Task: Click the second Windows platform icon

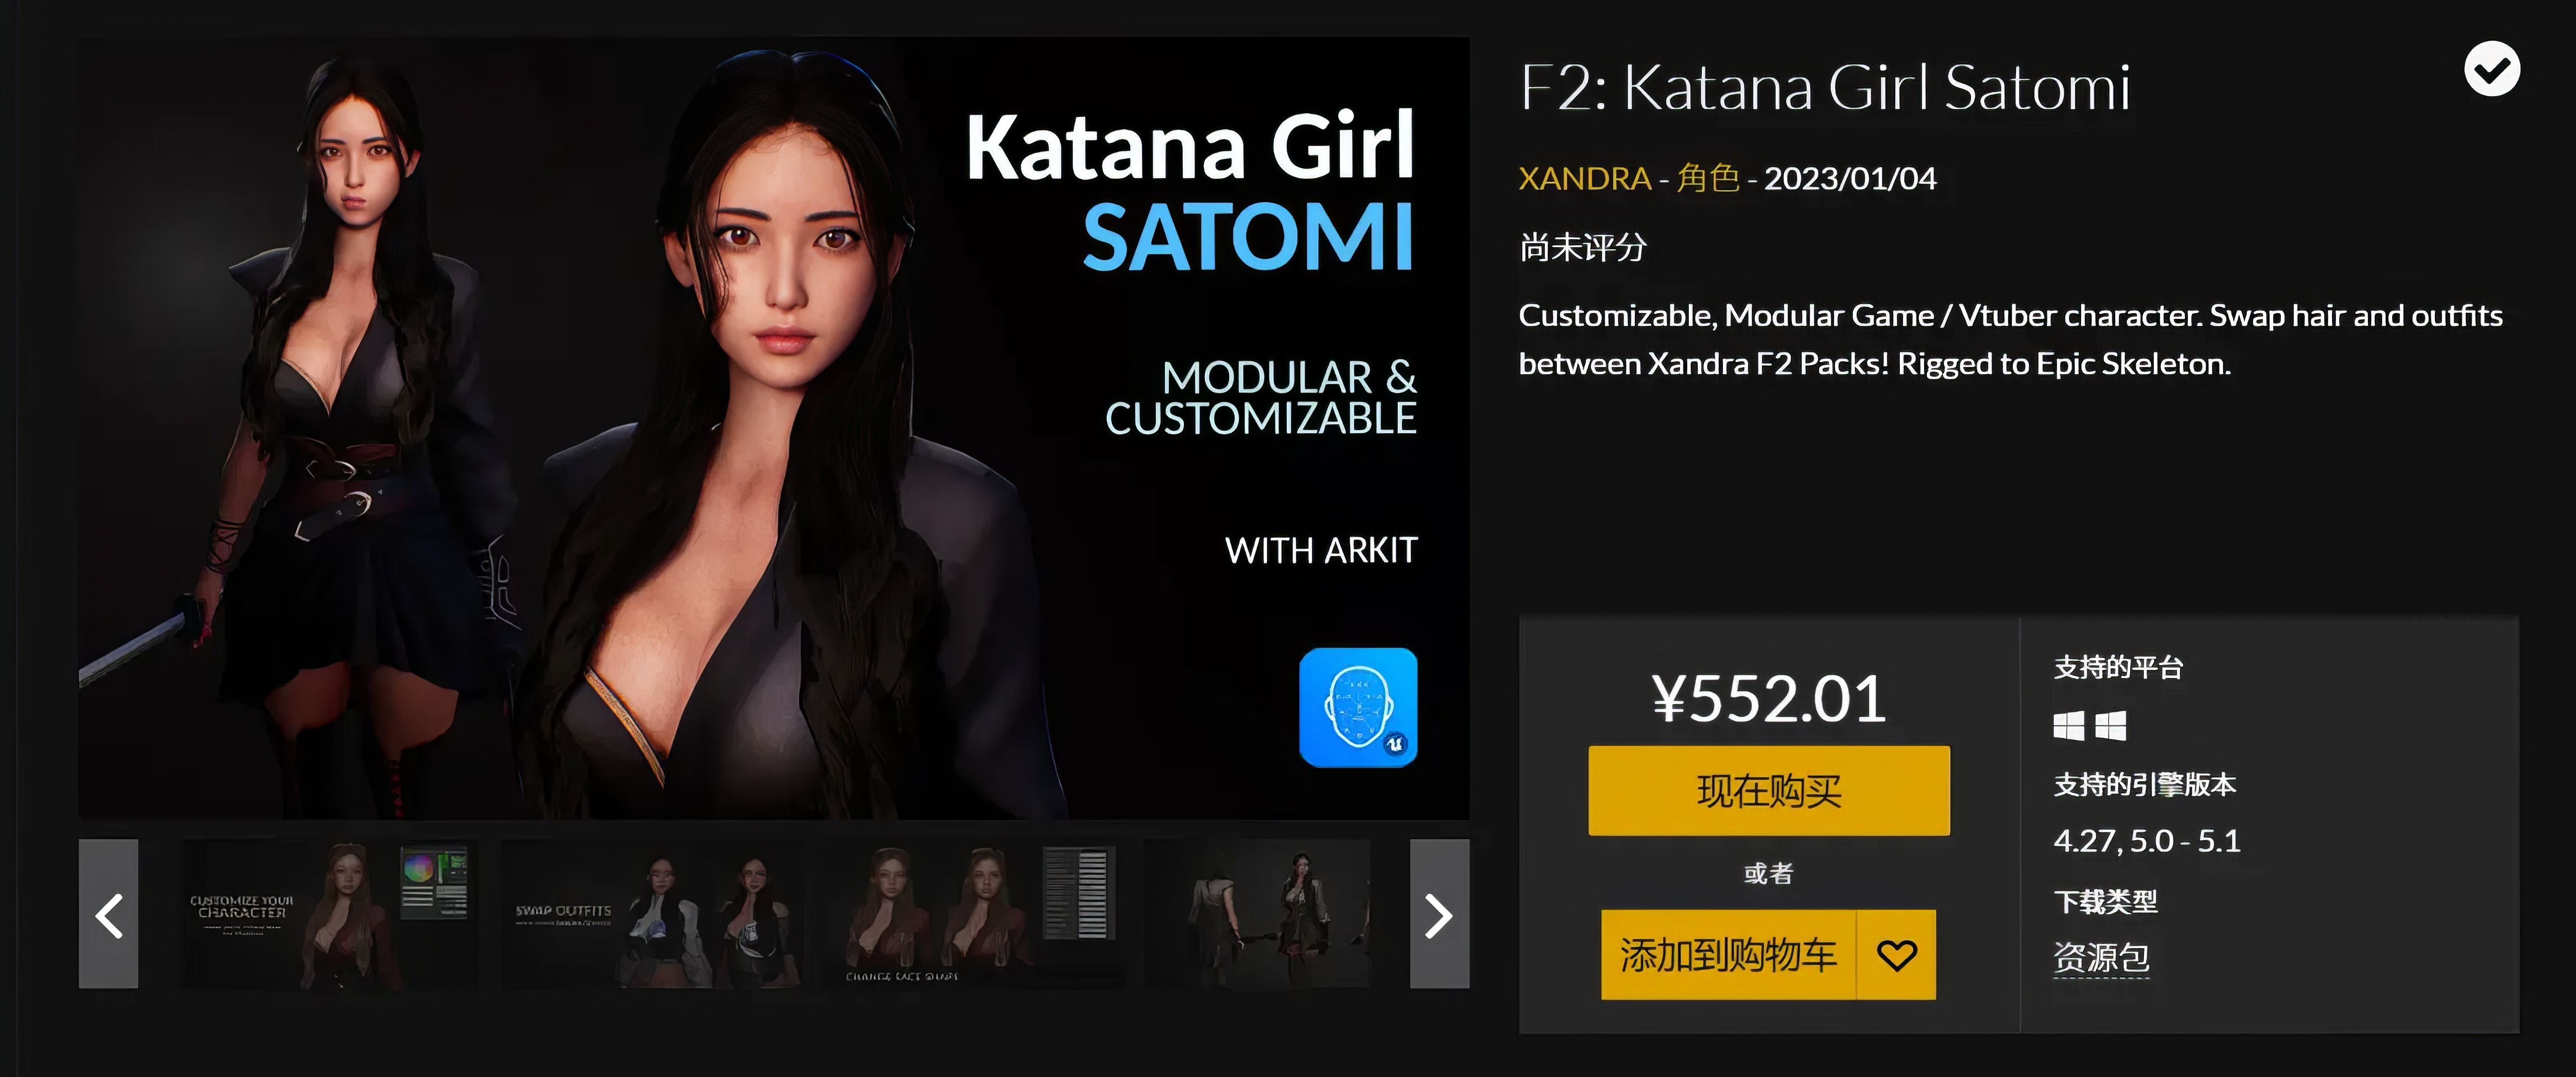Action: pos(2110,725)
